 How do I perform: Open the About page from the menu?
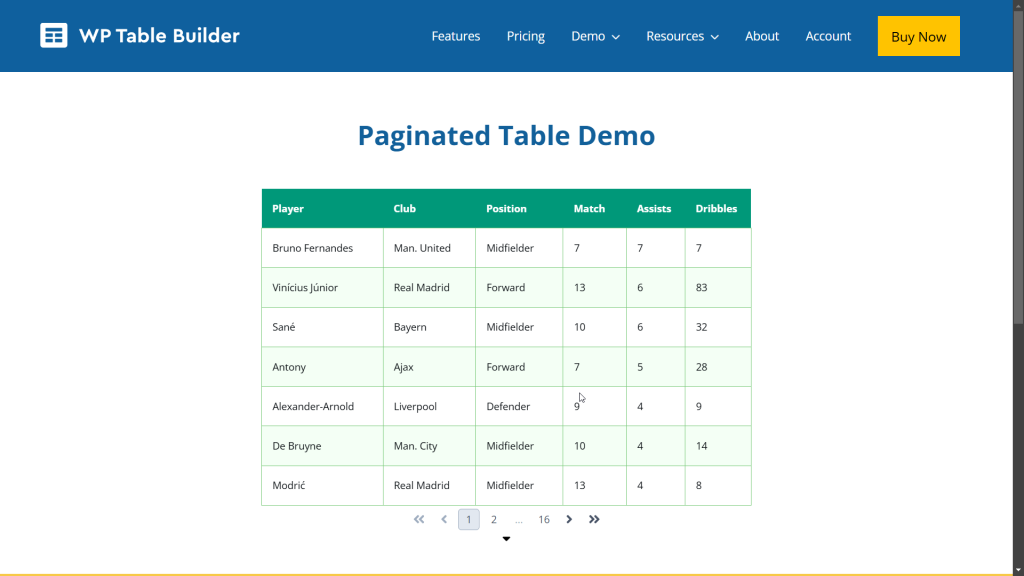(x=761, y=36)
